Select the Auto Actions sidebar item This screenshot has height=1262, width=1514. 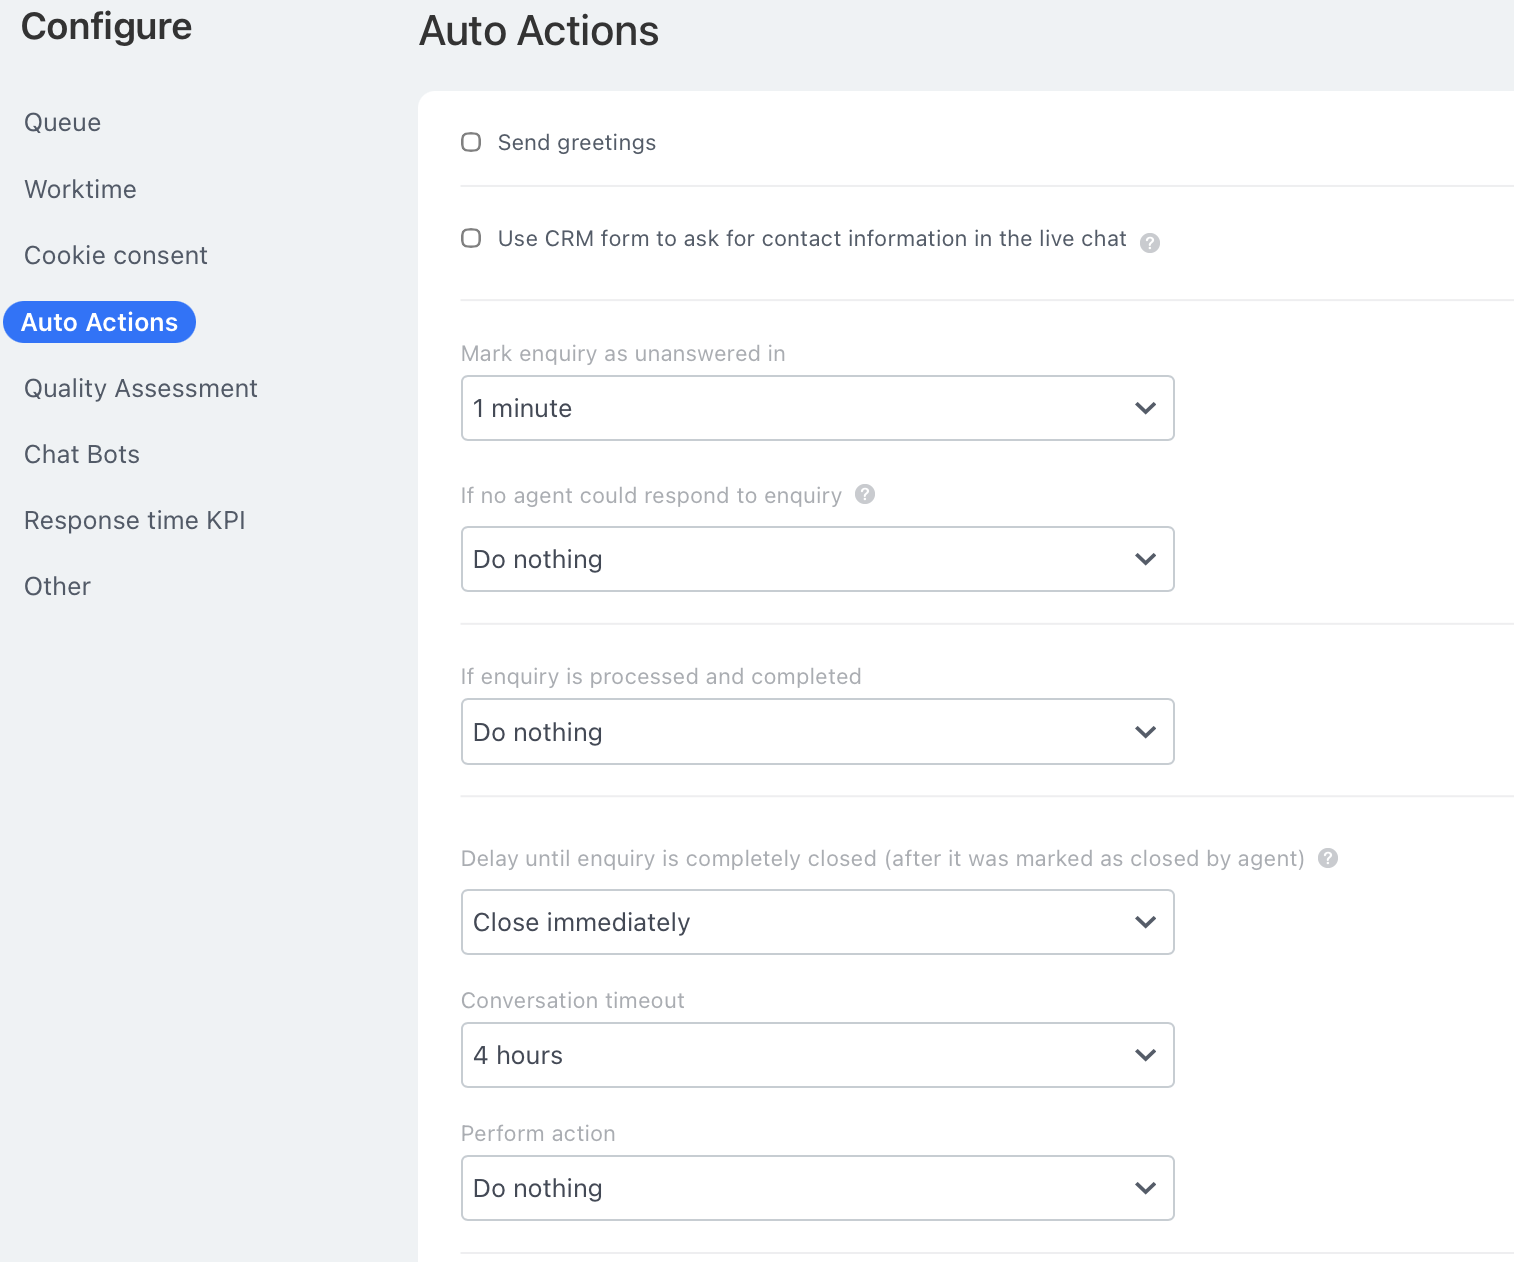(x=99, y=322)
